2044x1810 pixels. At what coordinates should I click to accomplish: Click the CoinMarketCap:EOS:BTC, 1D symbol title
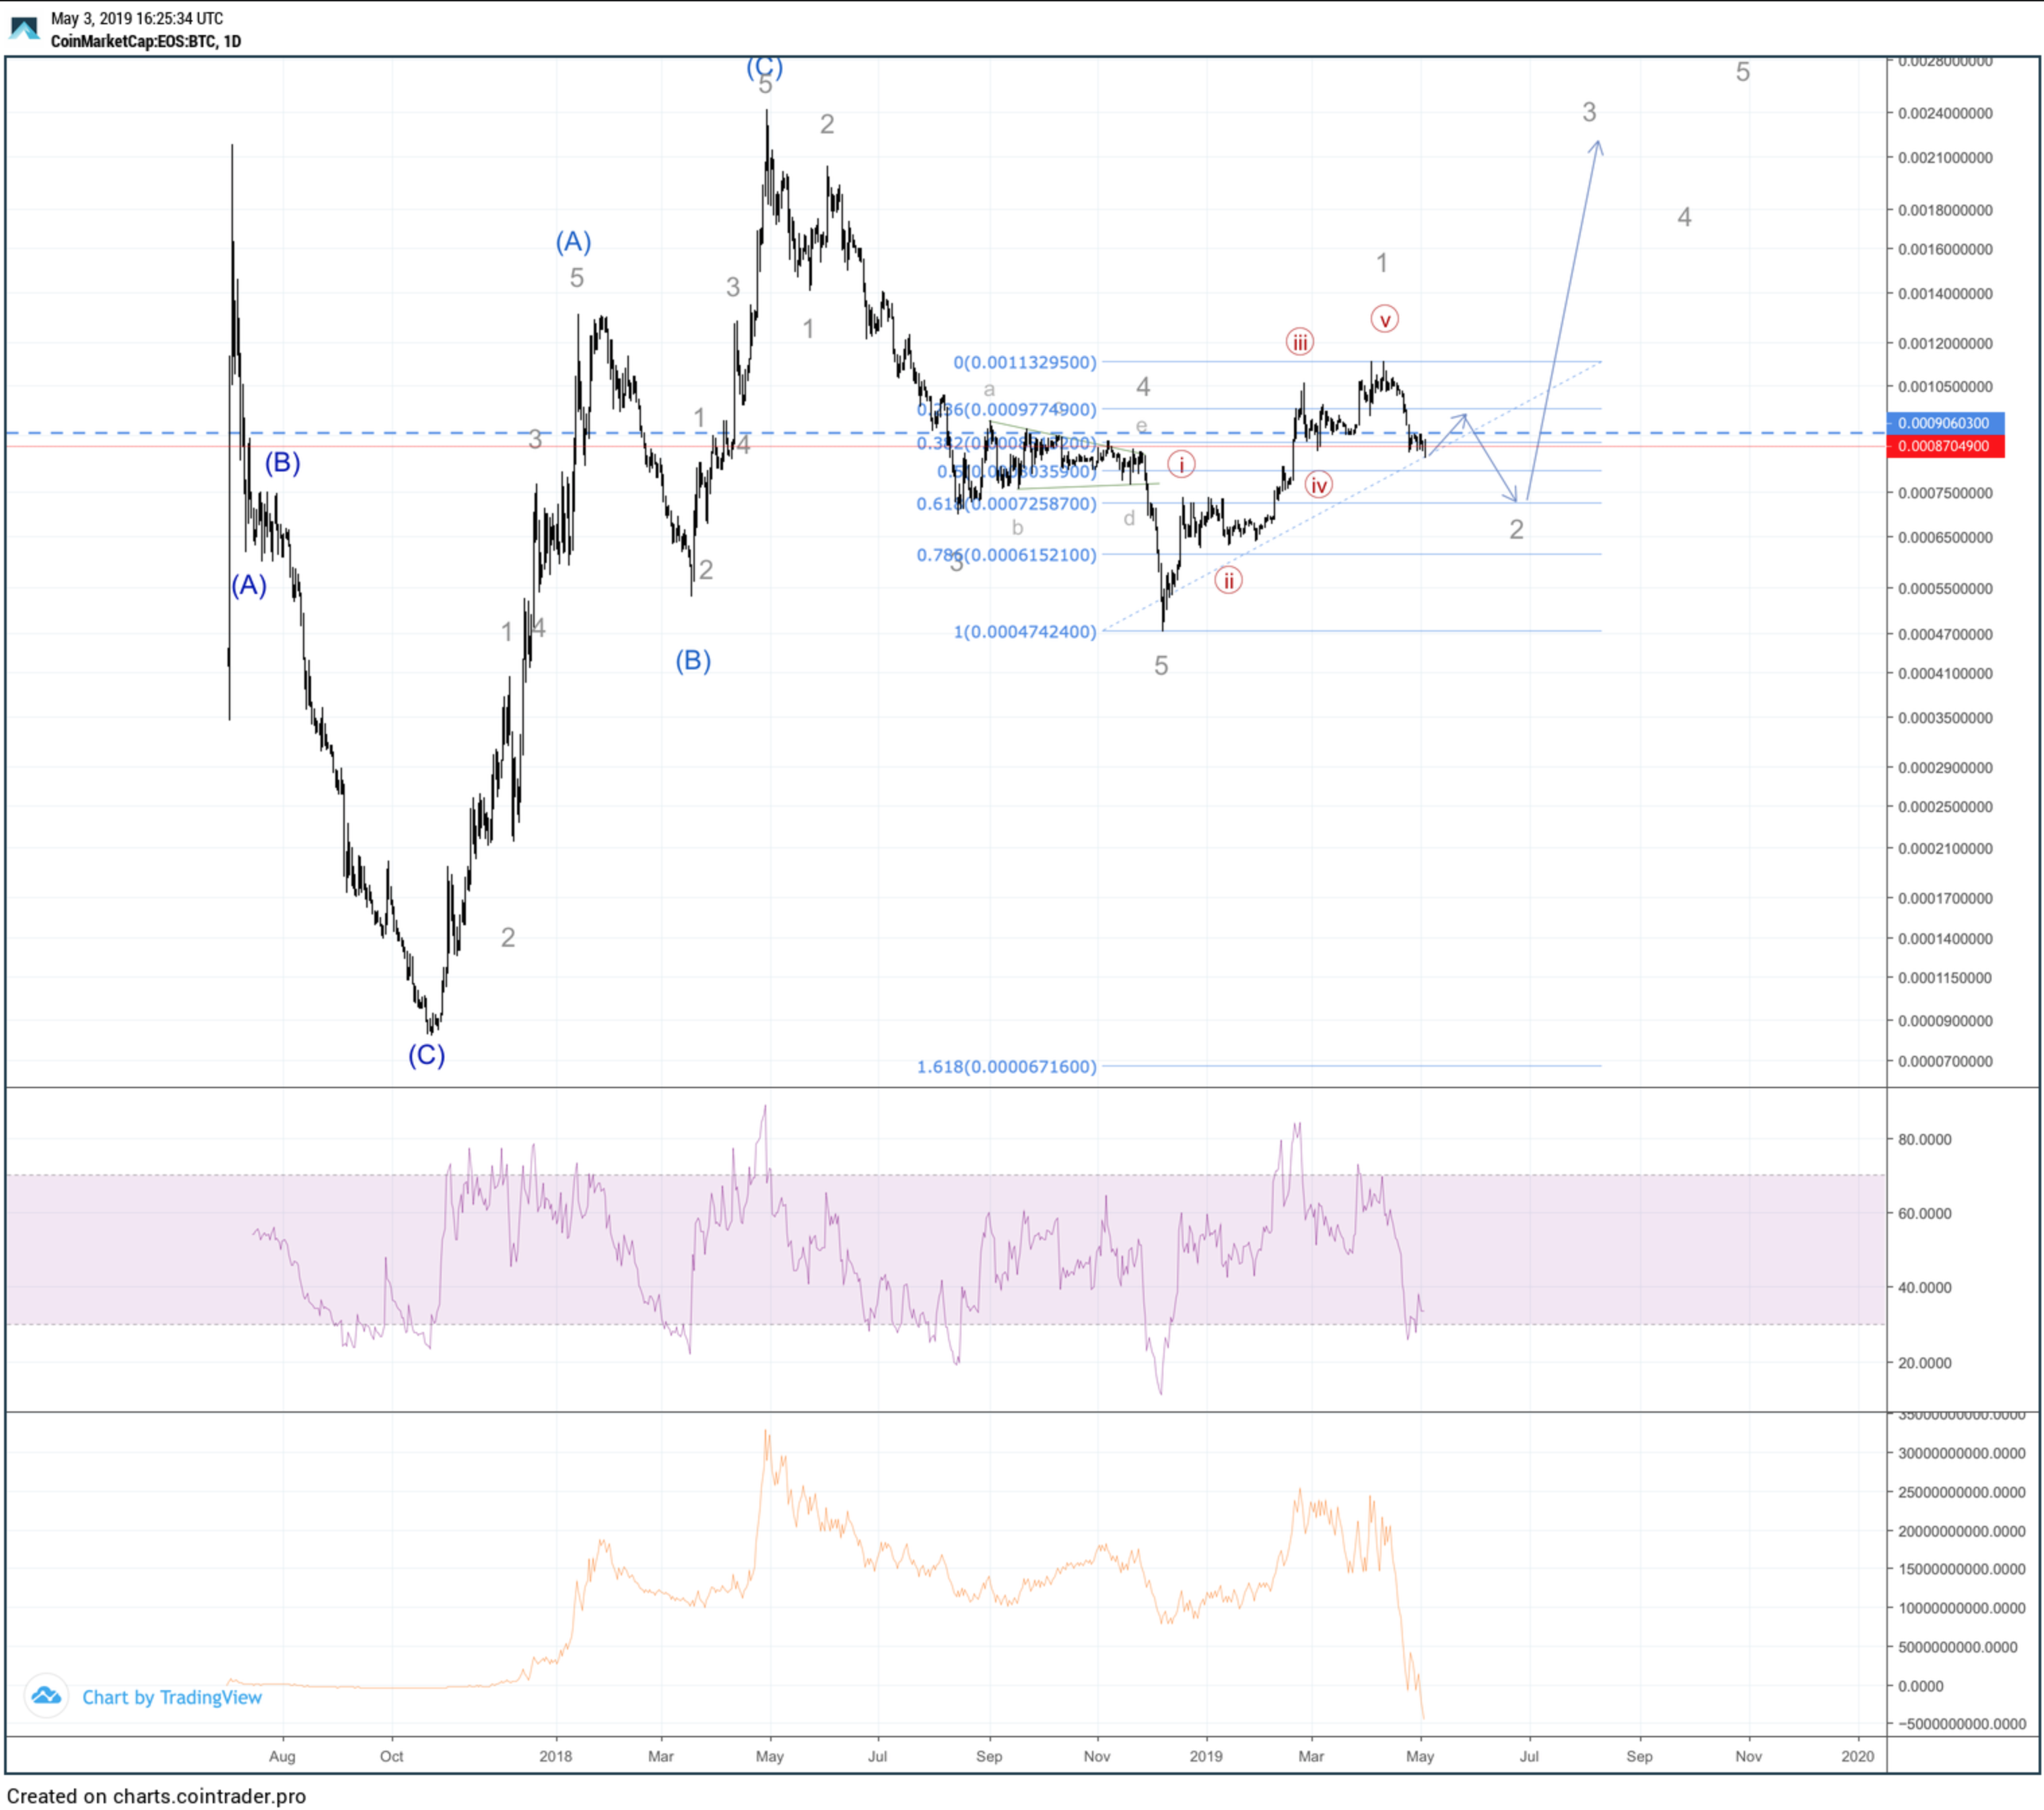146,41
